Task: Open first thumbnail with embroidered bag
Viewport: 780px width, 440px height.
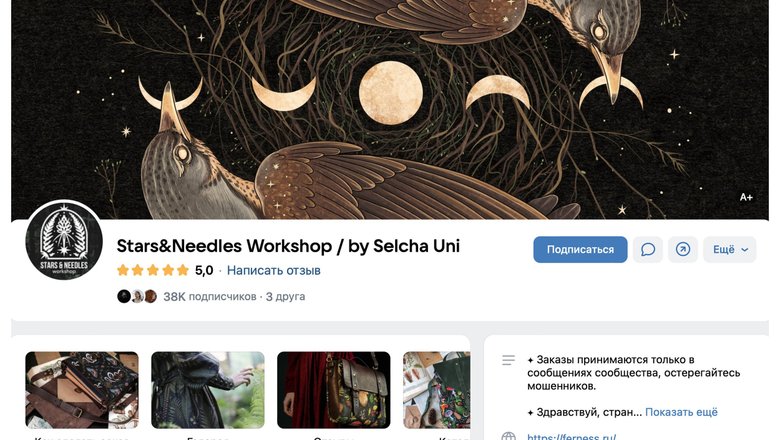Action: (82, 390)
